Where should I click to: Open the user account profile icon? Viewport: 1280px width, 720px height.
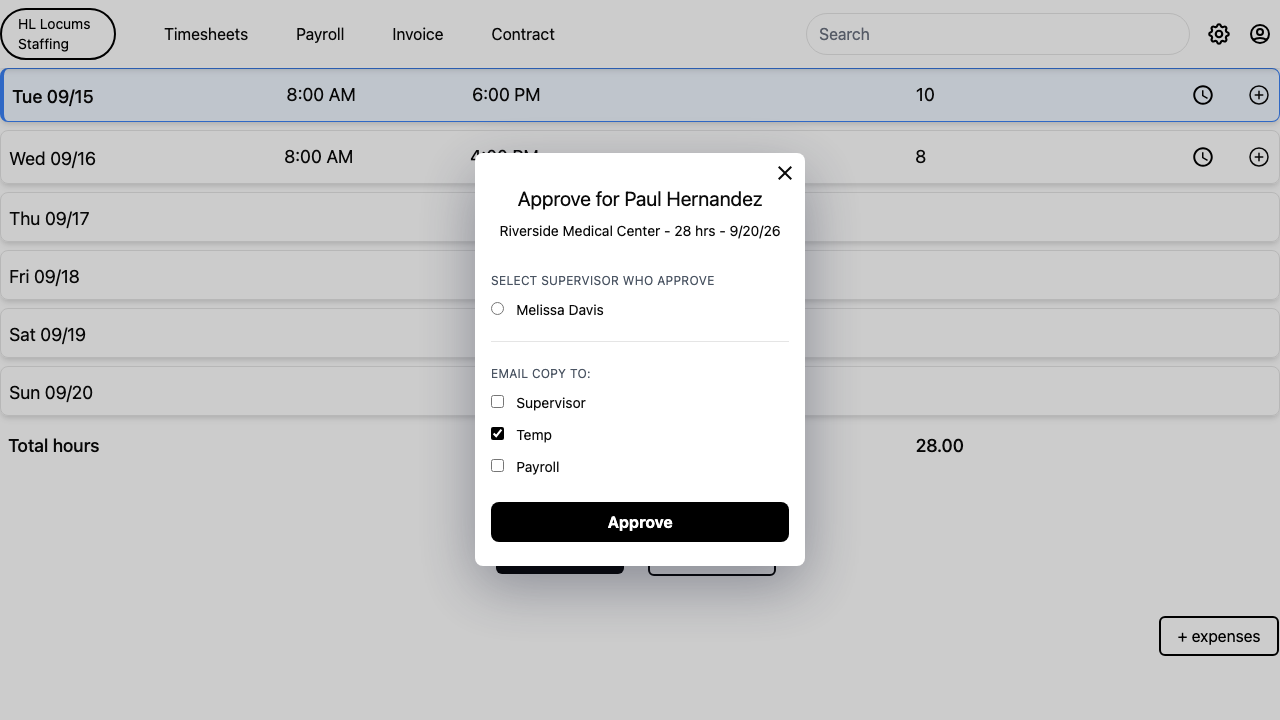tap(1260, 34)
